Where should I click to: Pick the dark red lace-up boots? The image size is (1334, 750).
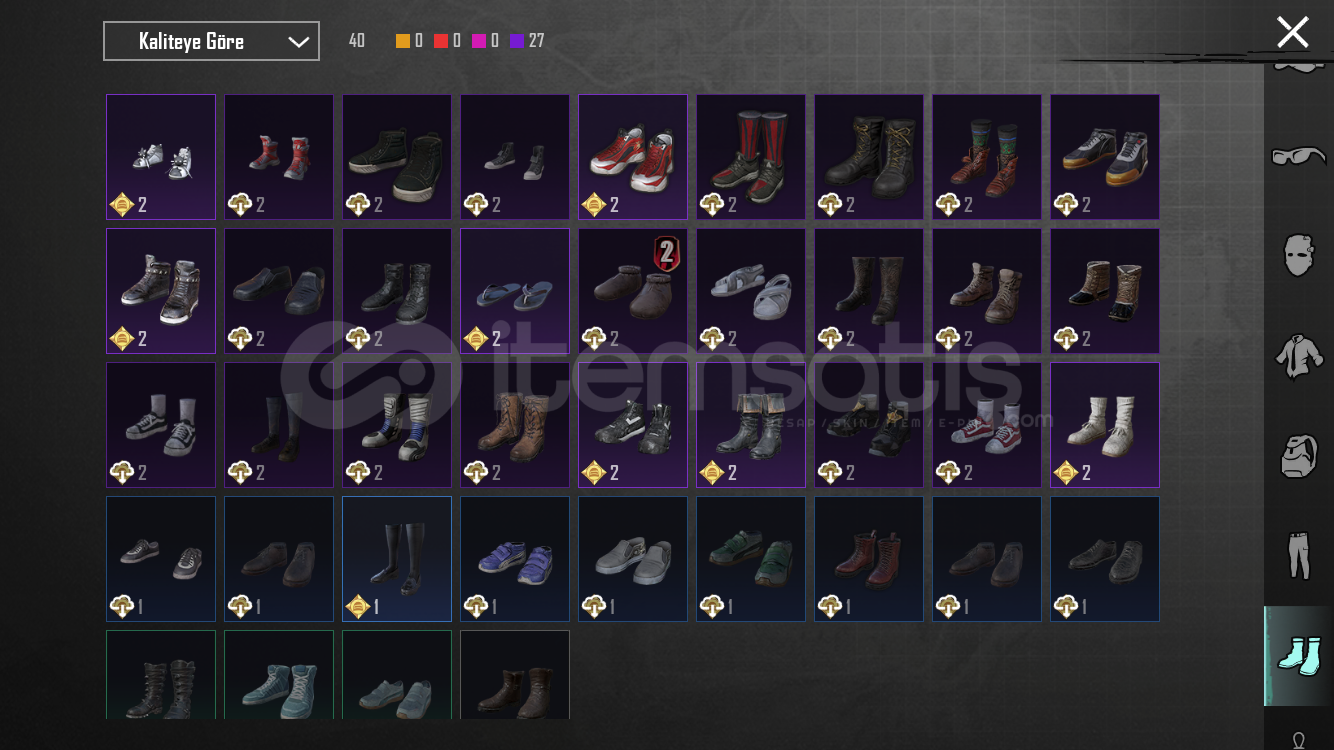[x=869, y=559]
